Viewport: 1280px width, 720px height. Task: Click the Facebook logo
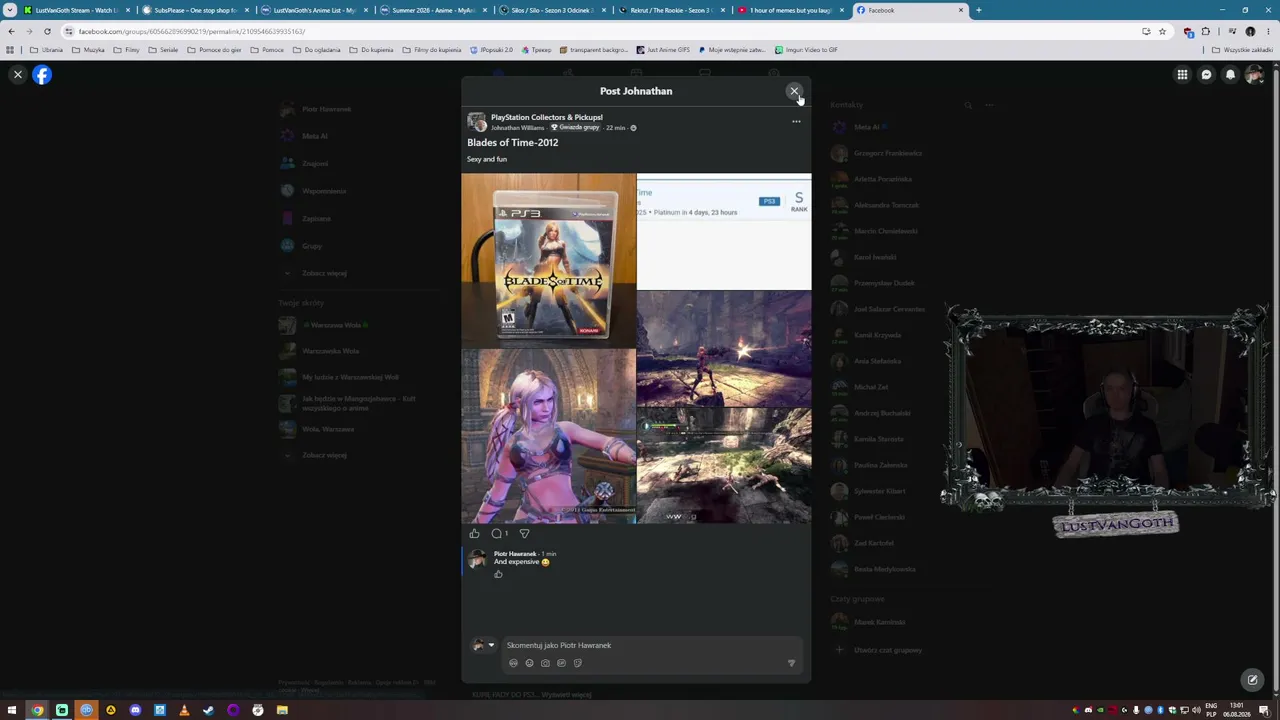(42, 75)
